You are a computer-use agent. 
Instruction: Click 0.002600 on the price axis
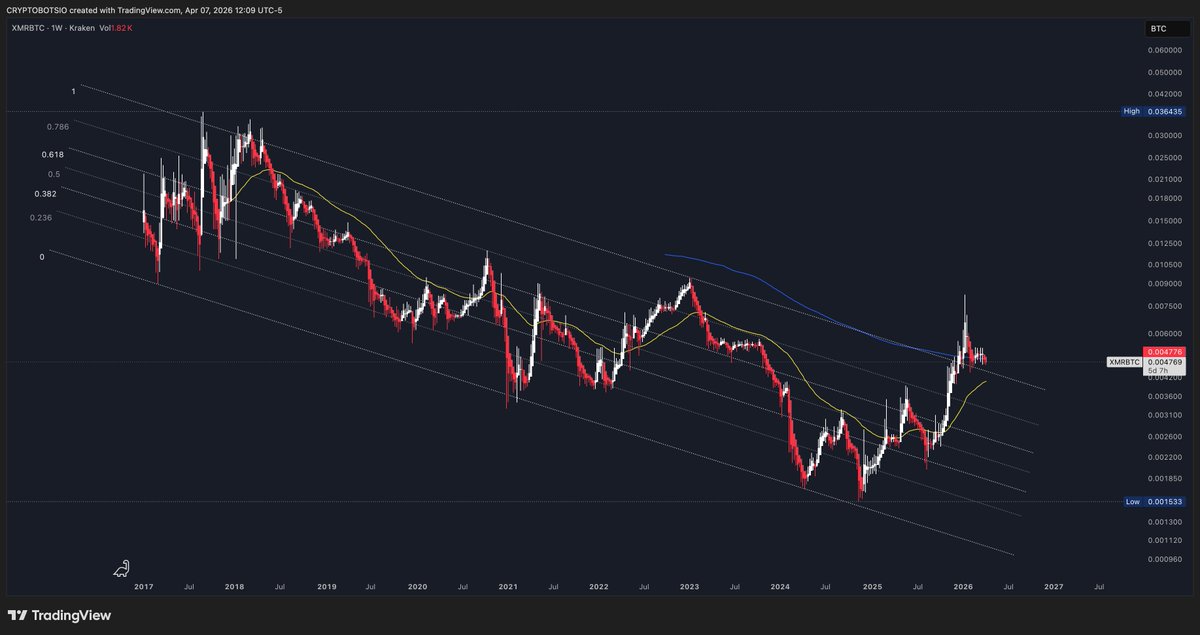1163,436
